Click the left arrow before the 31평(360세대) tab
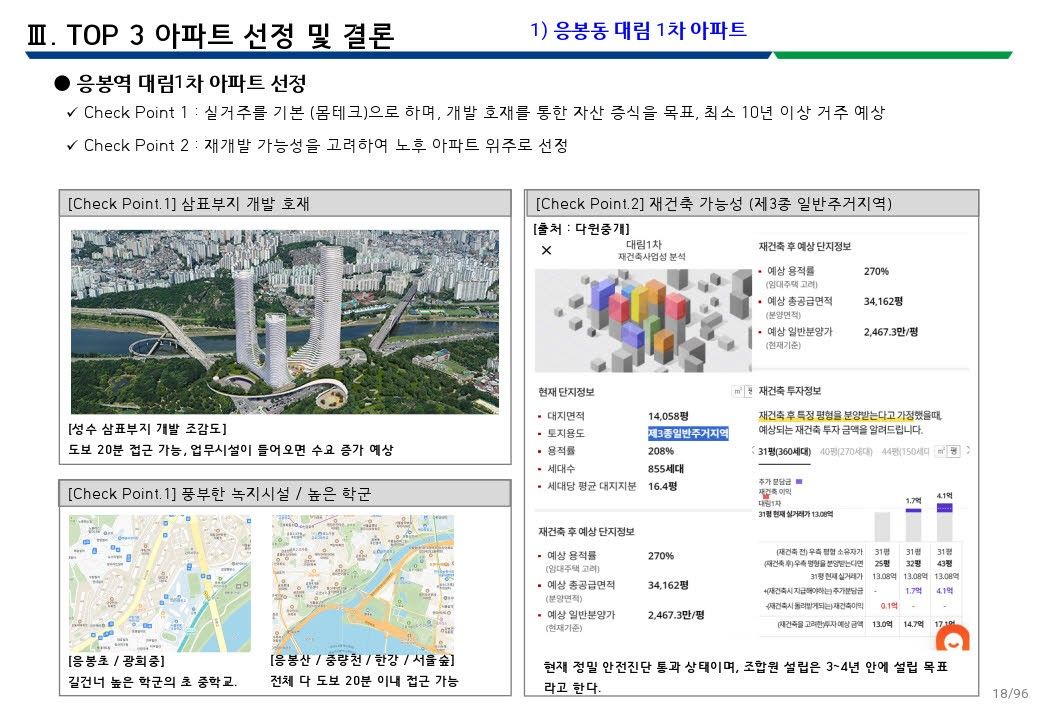Viewport: 1040px width, 720px height. tap(753, 451)
